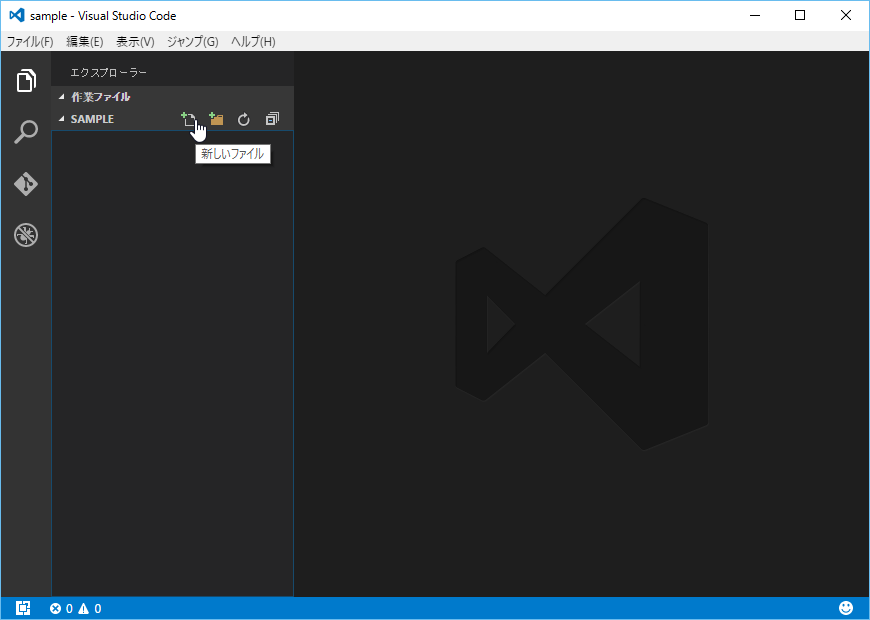Open the ジャンプ(G) menu
This screenshot has width=870, height=620.
pyautogui.click(x=192, y=42)
